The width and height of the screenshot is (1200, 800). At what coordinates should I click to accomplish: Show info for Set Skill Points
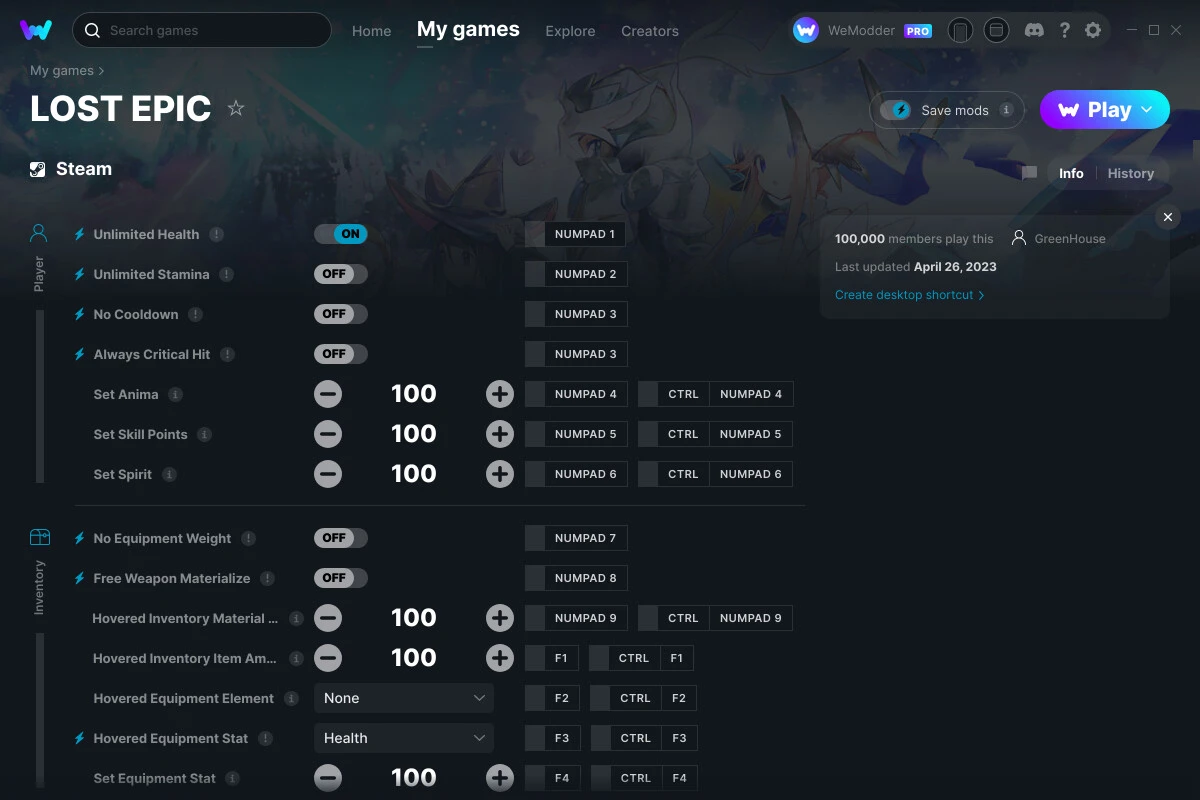[204, 434]
